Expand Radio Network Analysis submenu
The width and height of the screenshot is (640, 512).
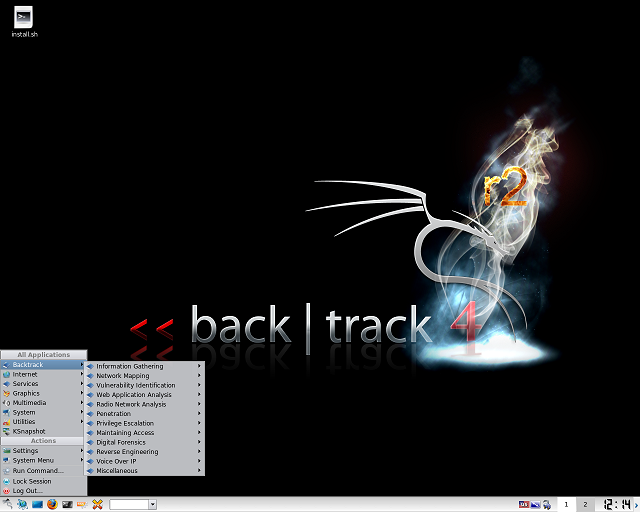click(144, 404)
